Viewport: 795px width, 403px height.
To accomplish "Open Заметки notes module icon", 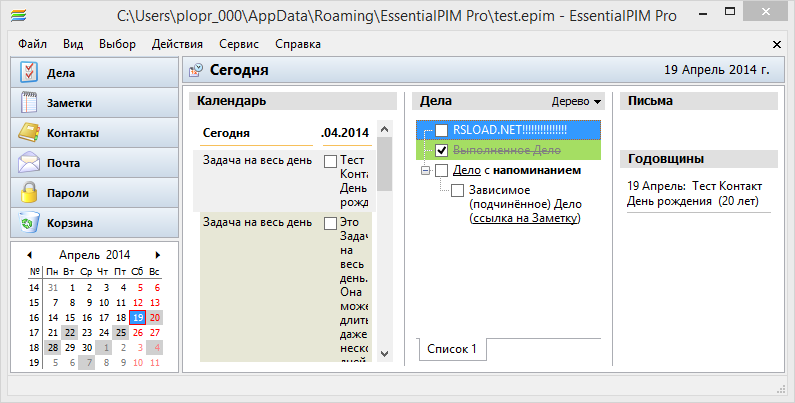I will tap(29, 103).
